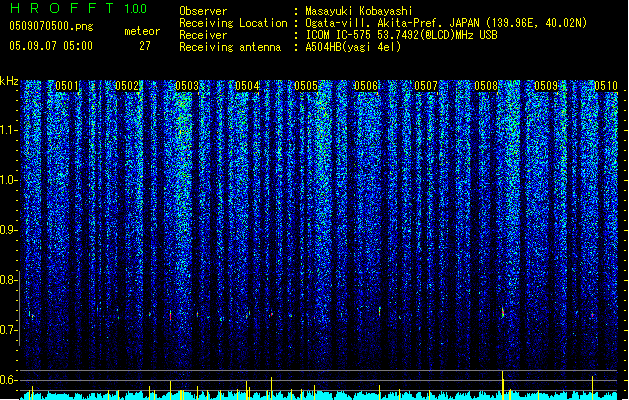Click the meteor label
The image size is (629, 400).
tap(142, 31)
